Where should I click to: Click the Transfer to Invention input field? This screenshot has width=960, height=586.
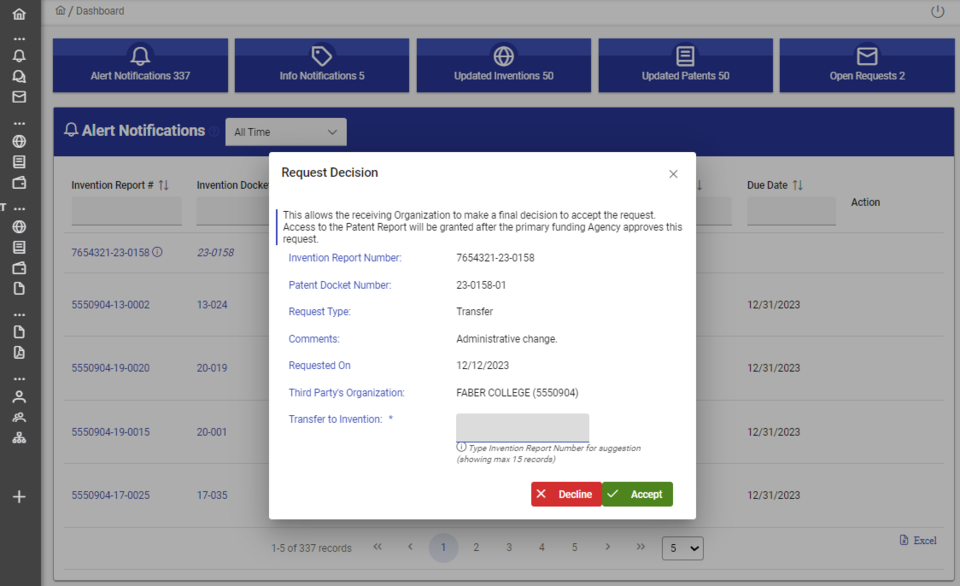[522, 427]
